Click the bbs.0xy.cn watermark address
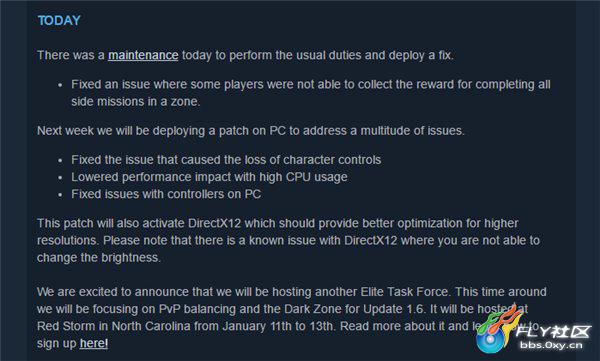This screenshot has height=361, width=600. pyautogui.click(x=551, y=345)
